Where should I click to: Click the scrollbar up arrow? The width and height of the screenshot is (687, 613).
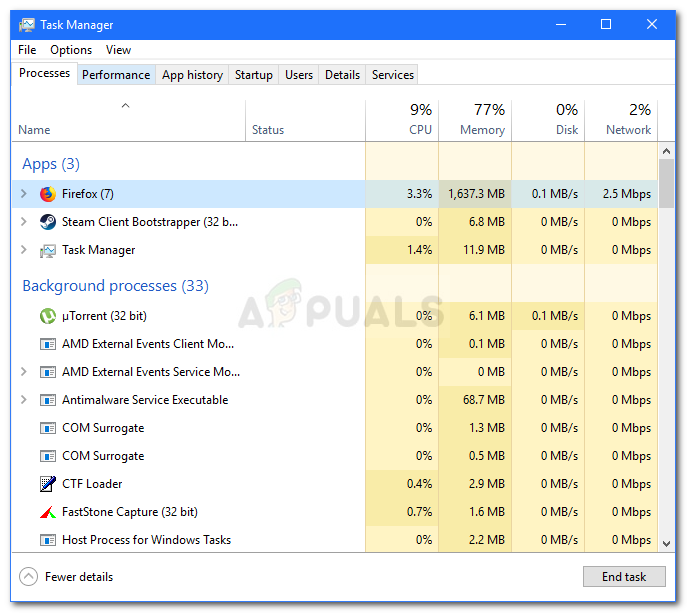[x=666, y=151]
